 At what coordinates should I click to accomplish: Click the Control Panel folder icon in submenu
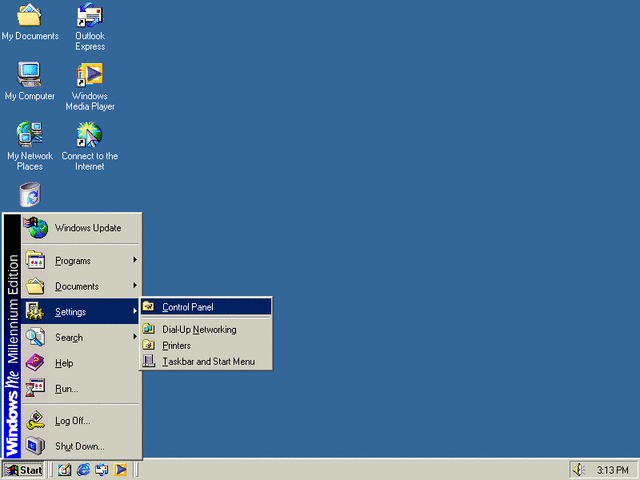[149, 306]
